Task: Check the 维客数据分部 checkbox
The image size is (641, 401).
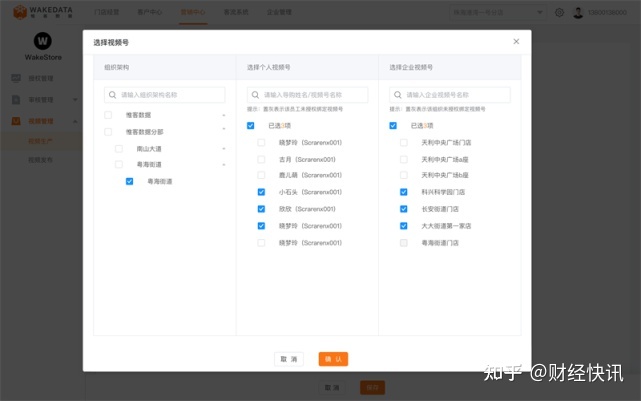Action: 108,132
